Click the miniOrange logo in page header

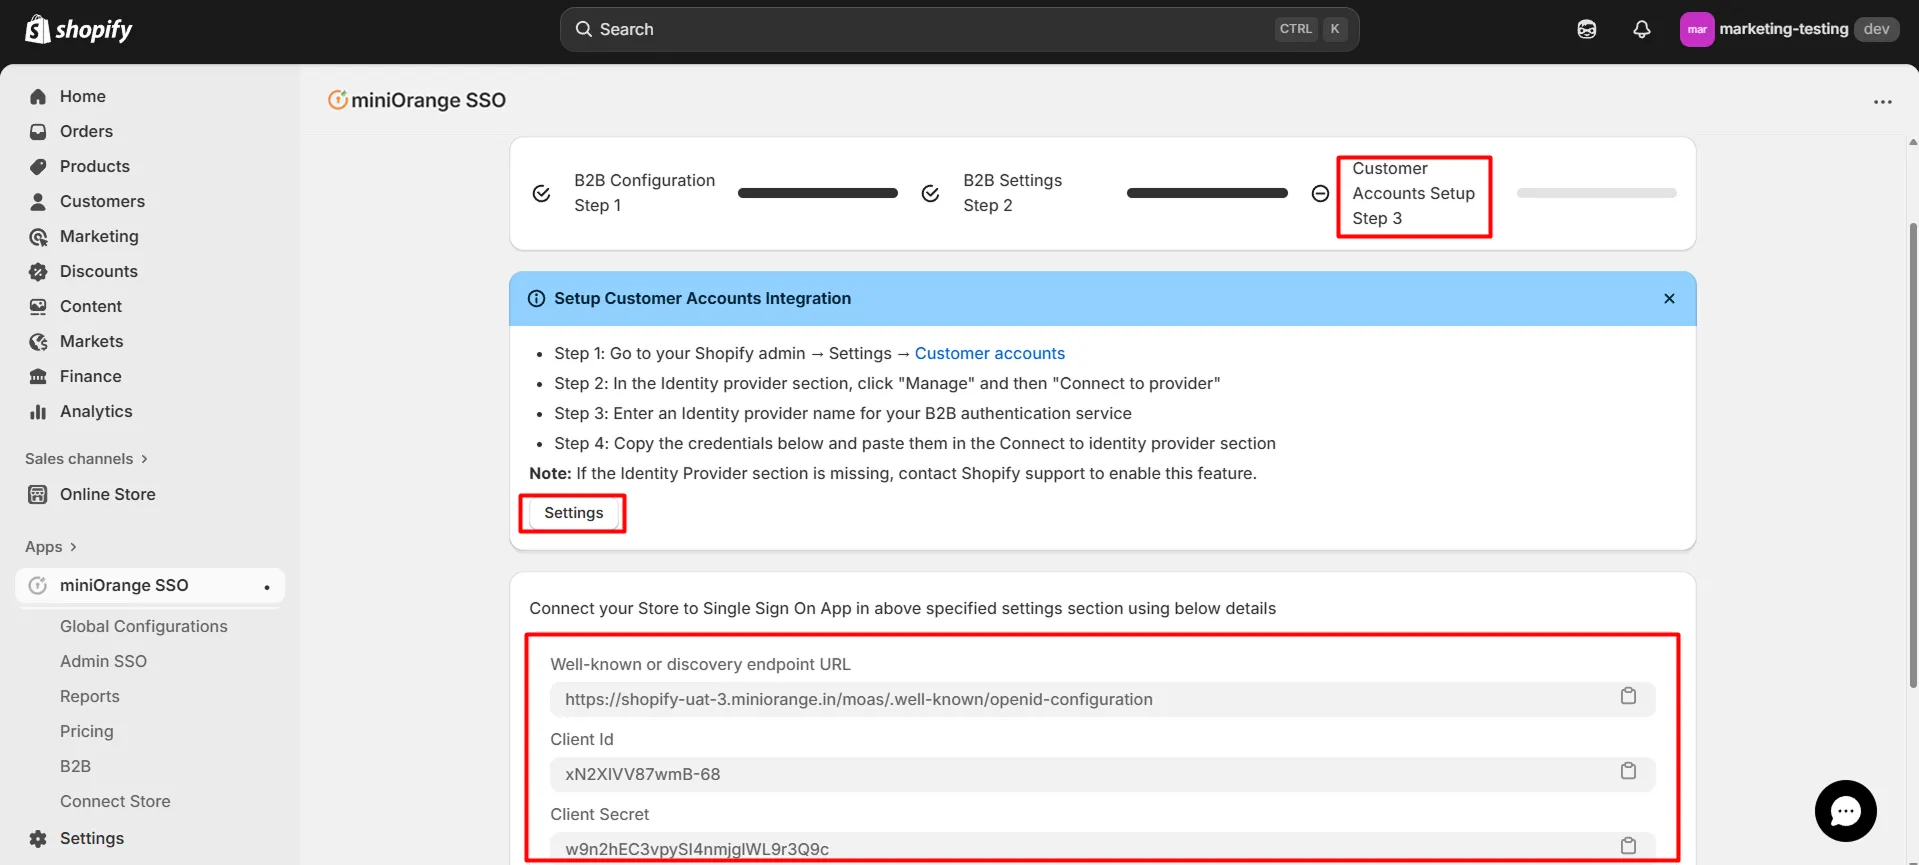tap(338, 100)
